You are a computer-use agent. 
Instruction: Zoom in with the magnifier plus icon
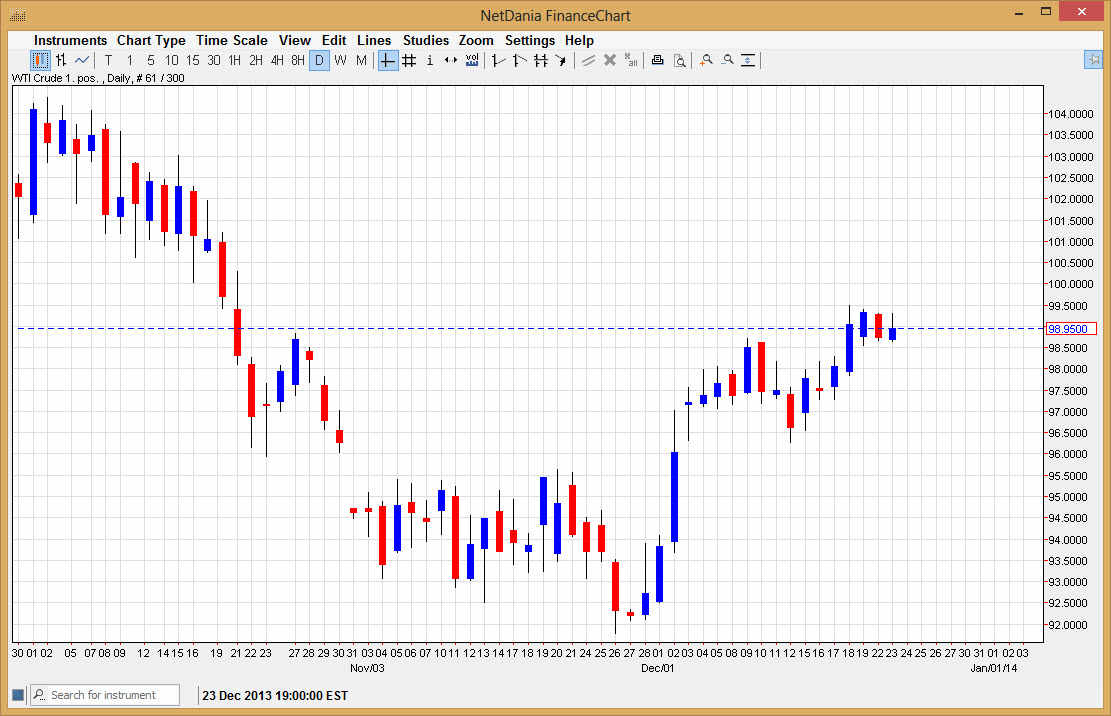click(706, 60)
